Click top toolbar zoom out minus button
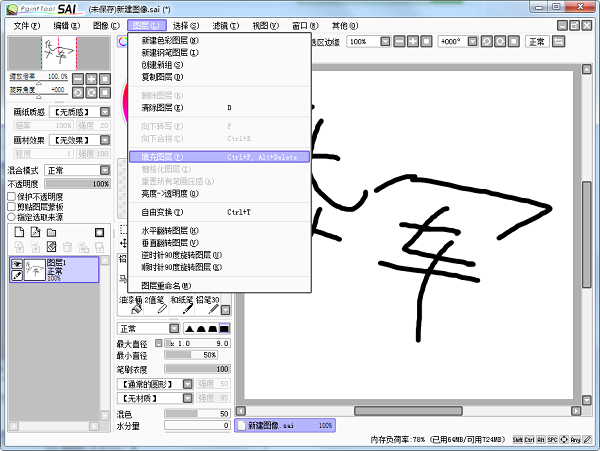 399,41
